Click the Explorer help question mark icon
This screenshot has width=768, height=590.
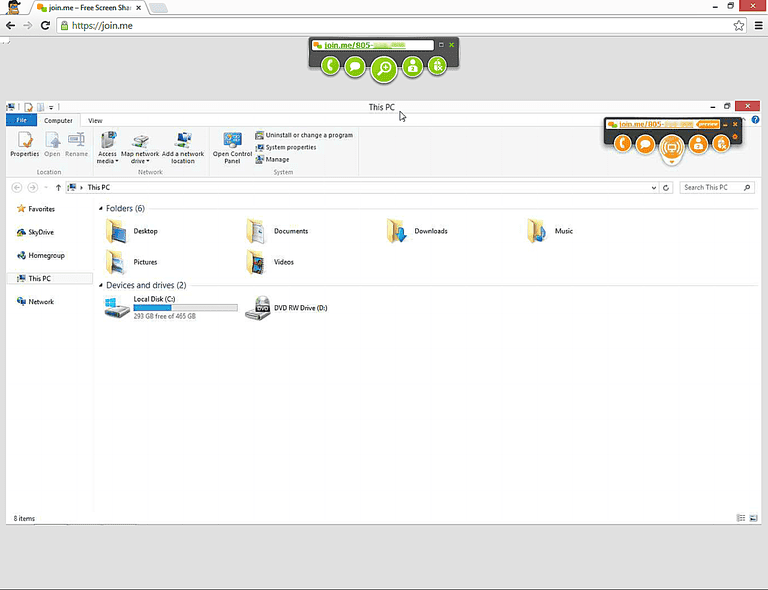point(755,120)
